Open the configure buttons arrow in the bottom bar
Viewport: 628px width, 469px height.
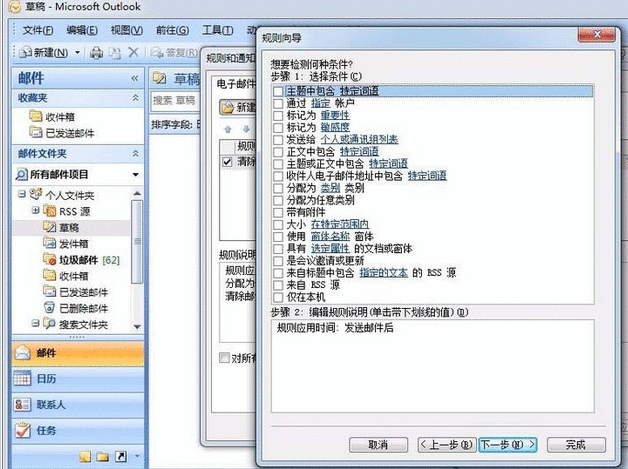coord(137,456)
